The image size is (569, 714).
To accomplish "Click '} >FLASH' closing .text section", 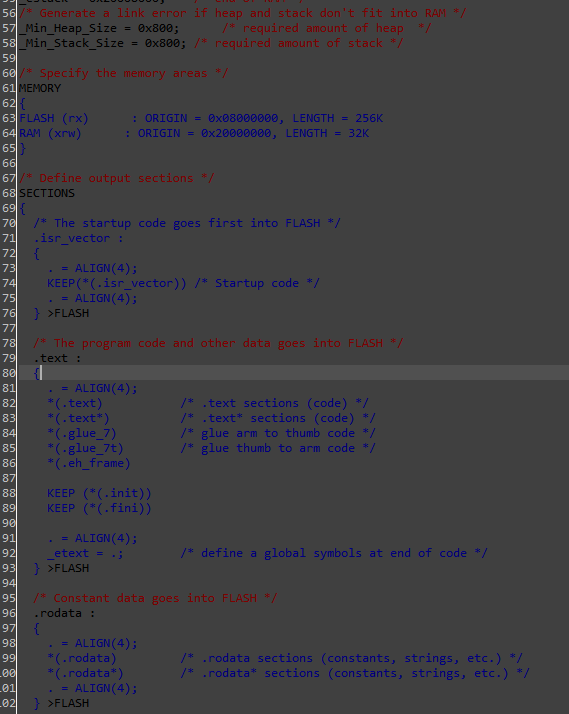I will [x=61, y=568].
